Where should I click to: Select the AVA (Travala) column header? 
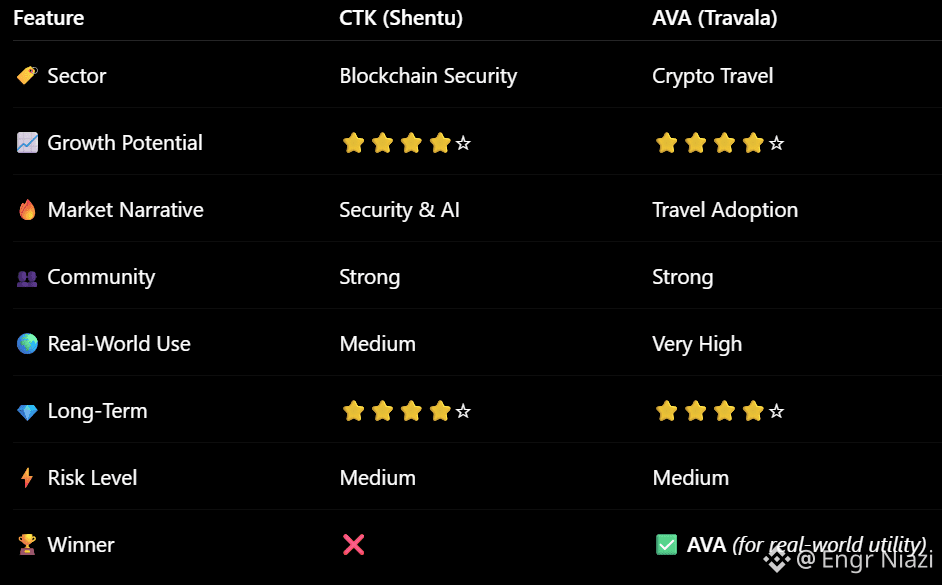[714, 18]
